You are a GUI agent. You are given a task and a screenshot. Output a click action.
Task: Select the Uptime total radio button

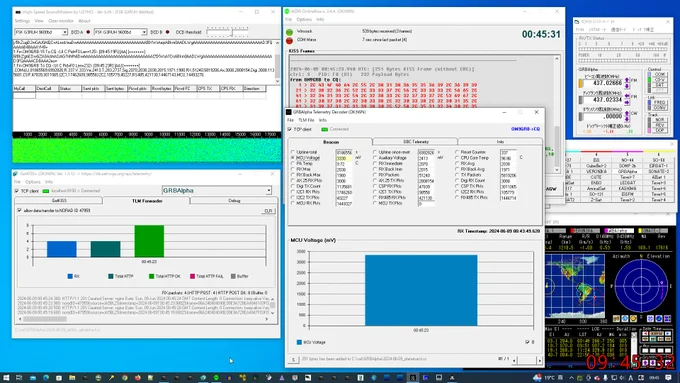tap(293, 153)
